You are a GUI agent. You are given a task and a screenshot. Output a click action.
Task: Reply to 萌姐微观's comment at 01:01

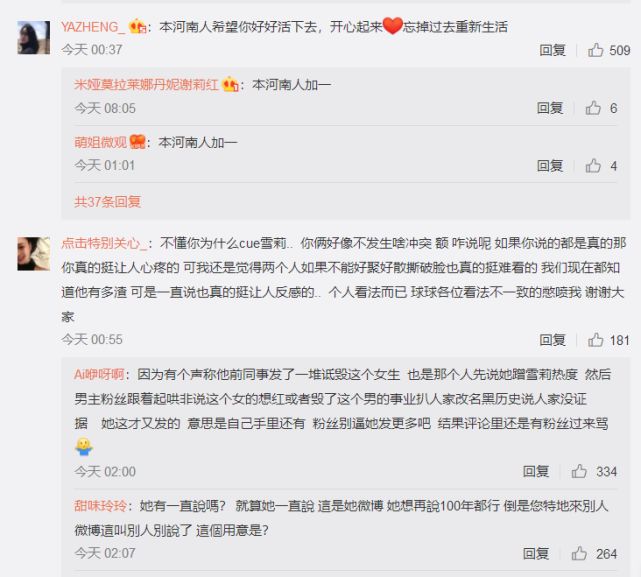click(x=550, y=166)
